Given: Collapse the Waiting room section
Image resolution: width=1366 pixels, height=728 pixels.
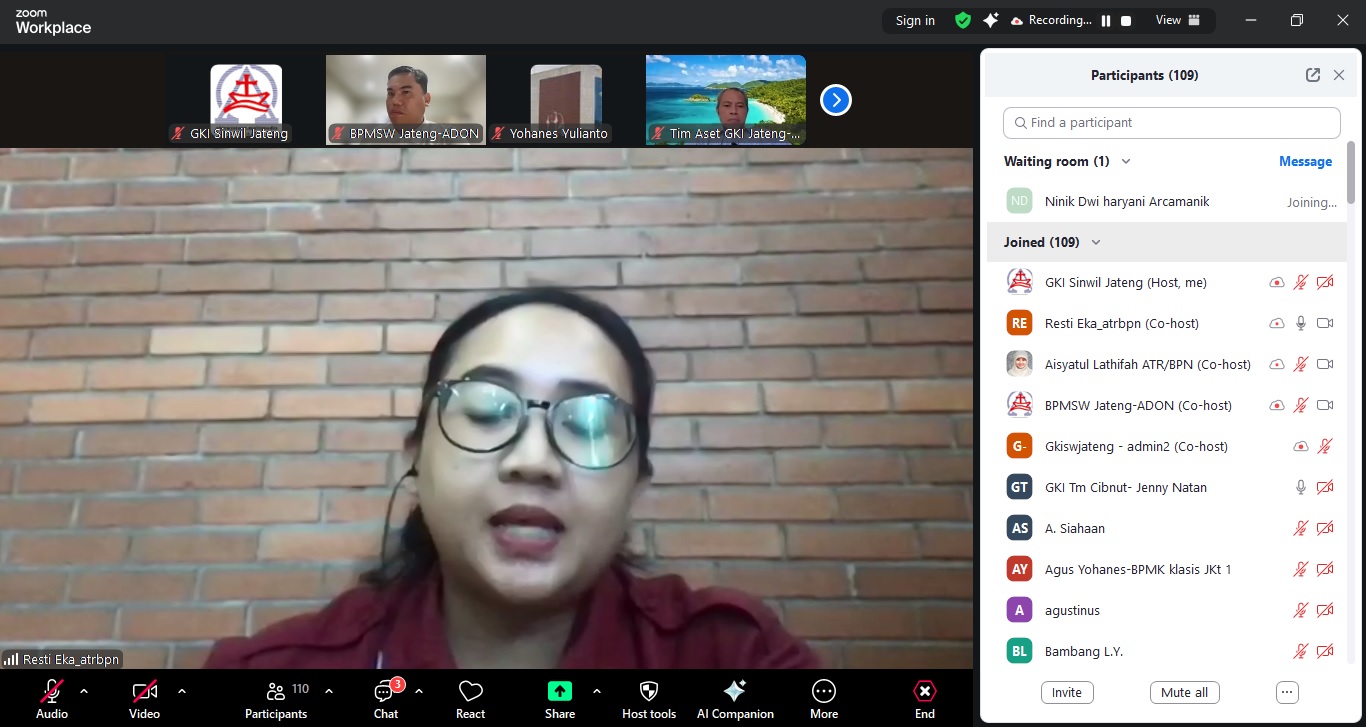Looking at the screenshot, I should tap(1126, 161).
